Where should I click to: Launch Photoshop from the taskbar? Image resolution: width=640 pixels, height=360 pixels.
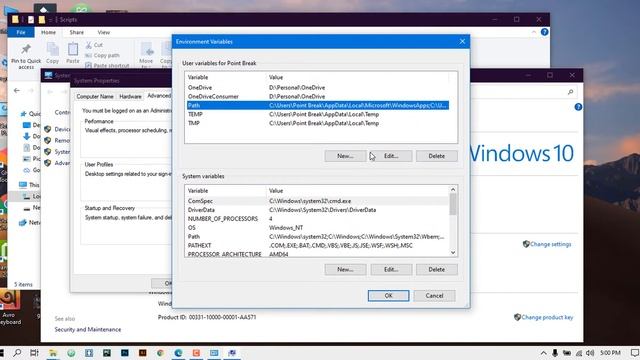[x=124, y=353]
